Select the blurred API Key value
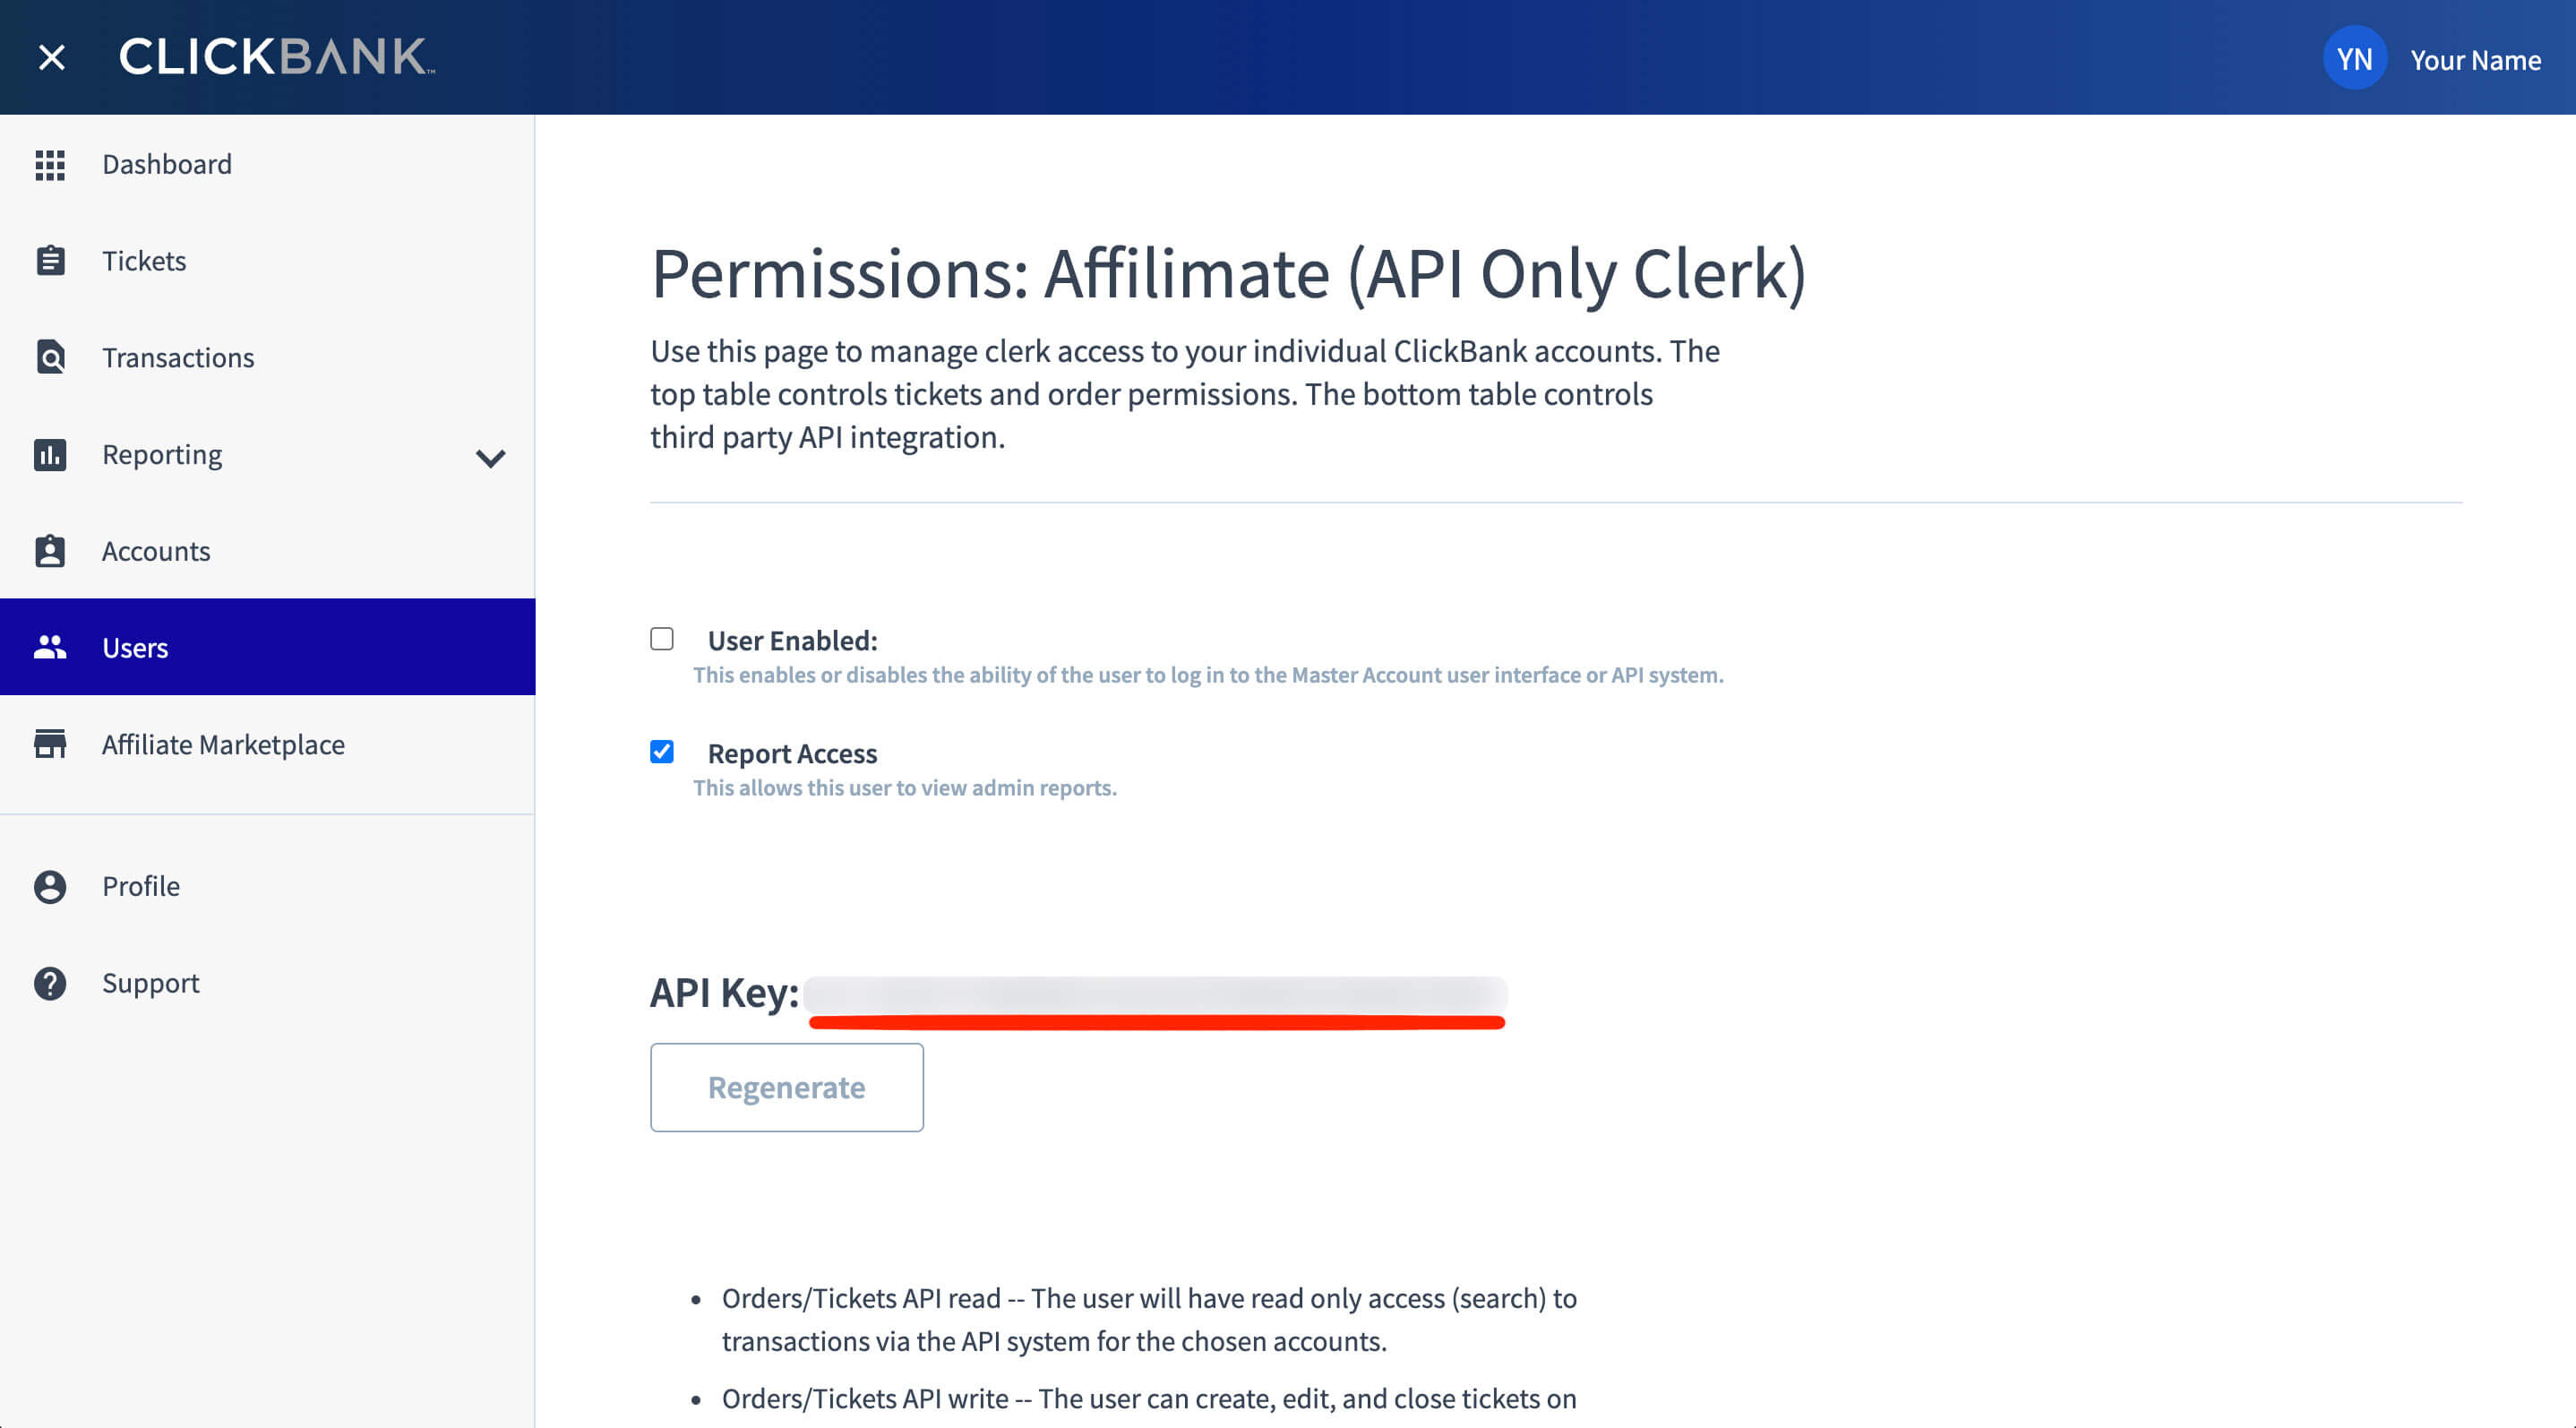The image size is (2576, 1428). (1156, 995)
